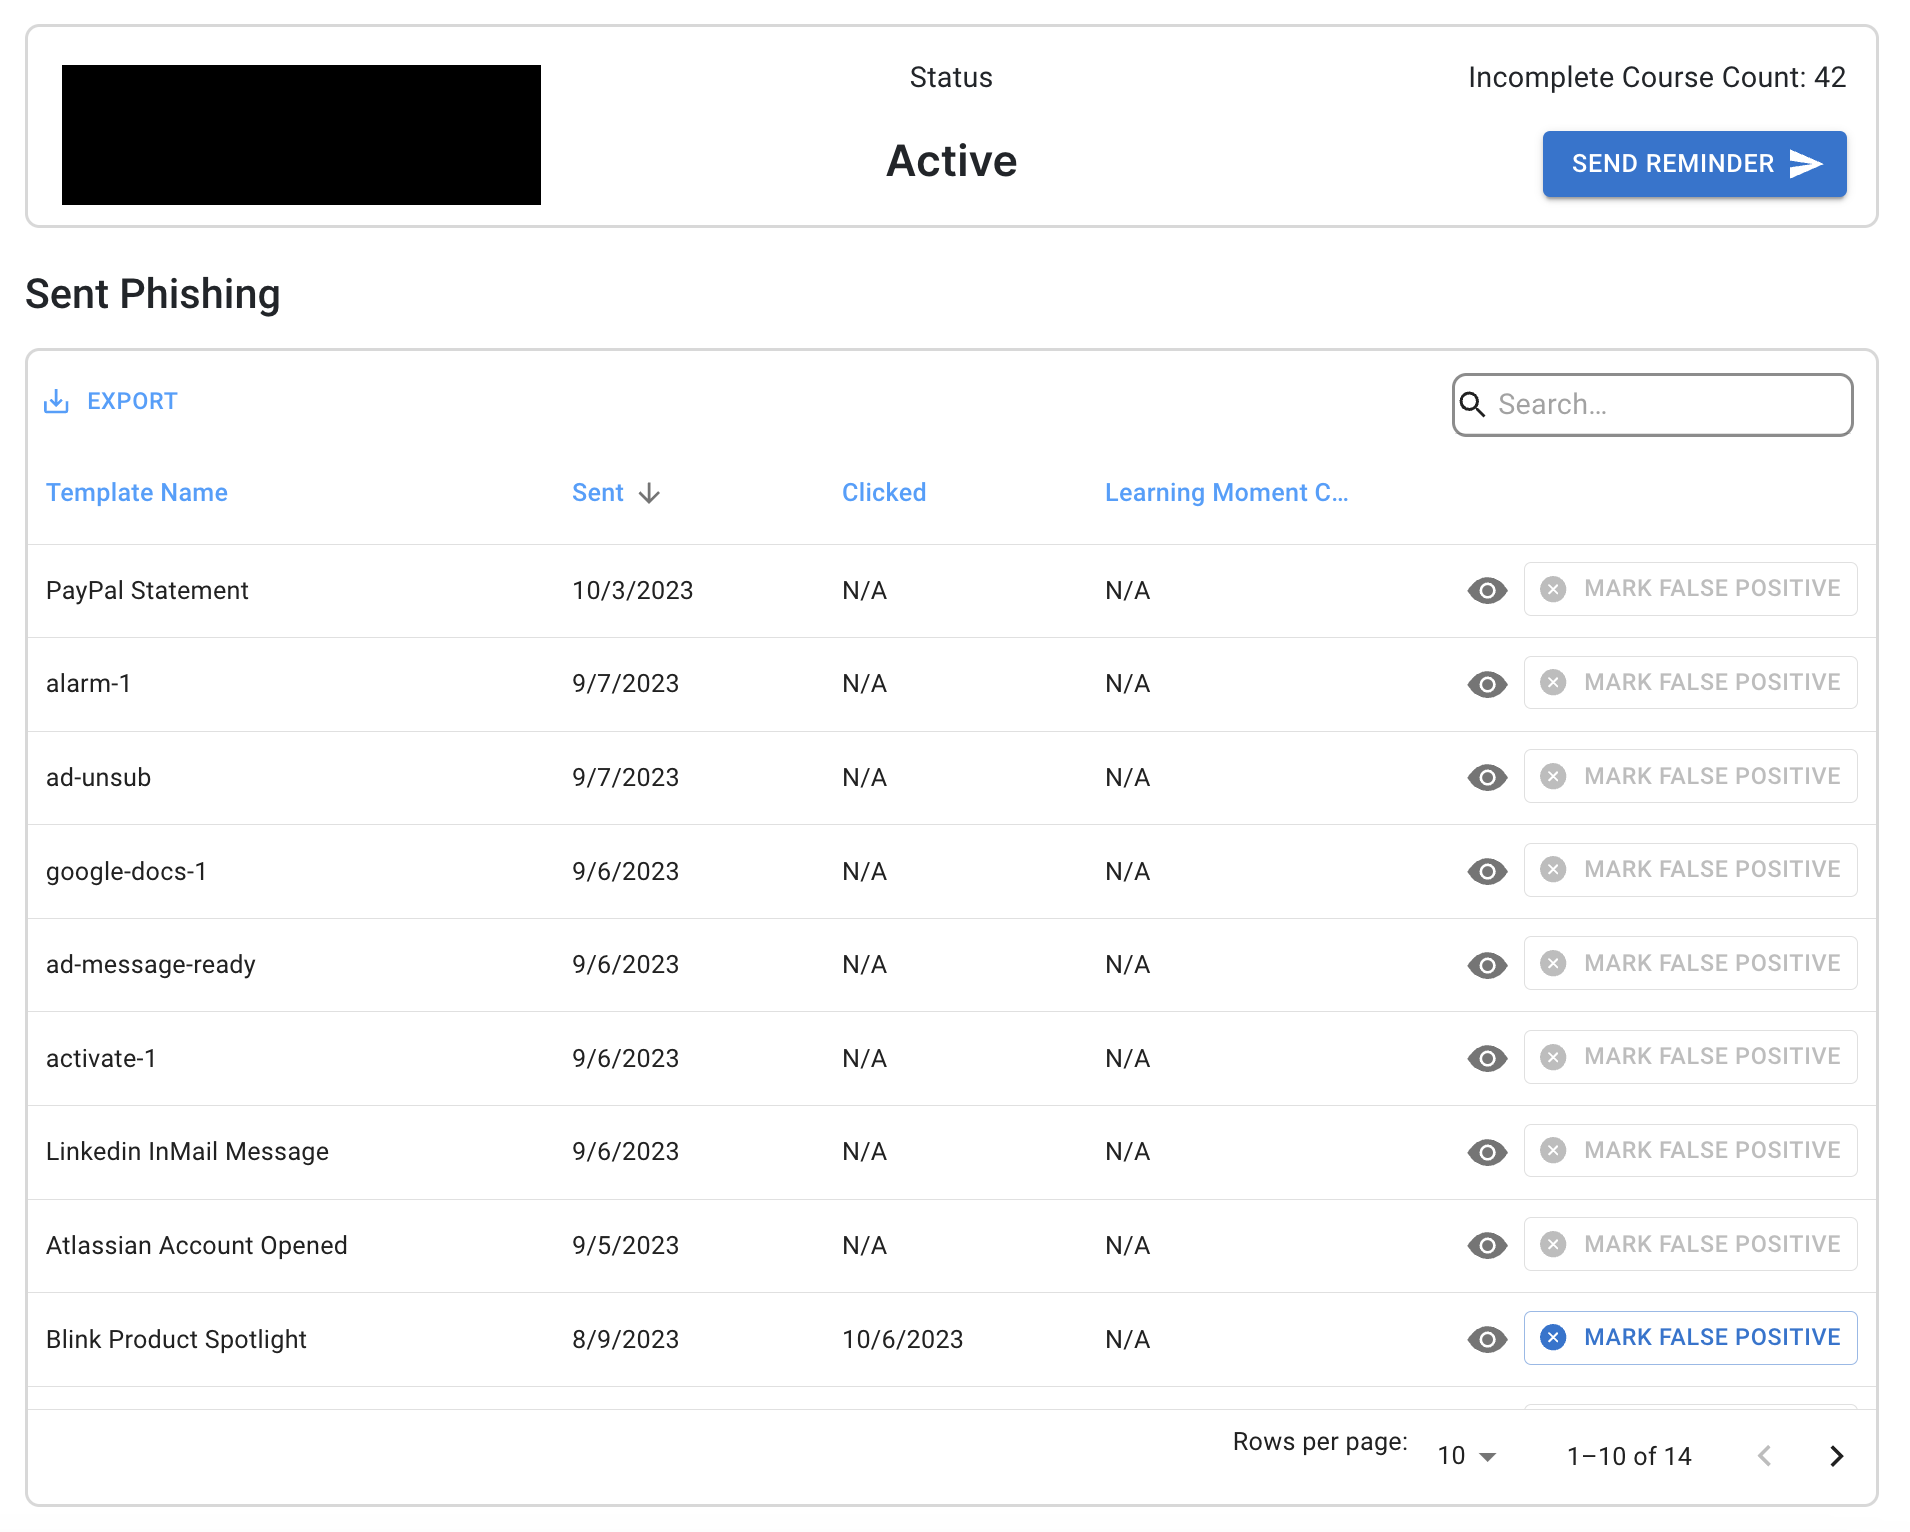The image size is (1910, 1532).
Task: Go to the next page
Action: tap(1836, 1456)
